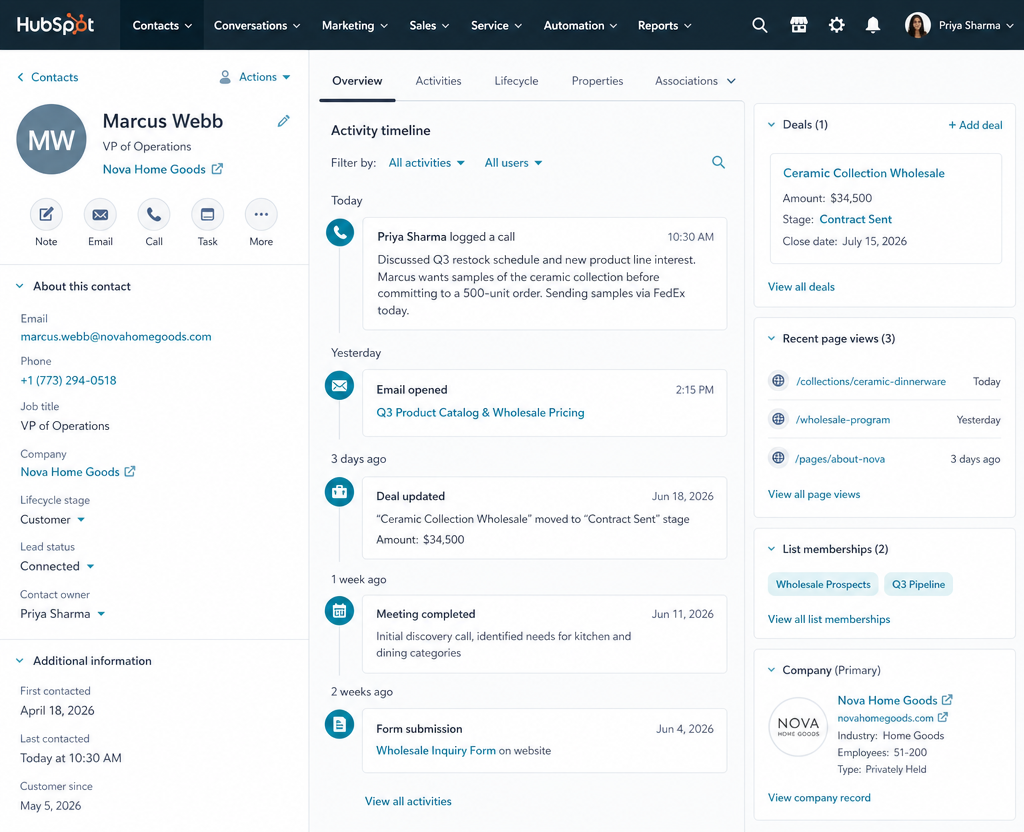Click the Email opened timeline envelope icon

[340, 386]
